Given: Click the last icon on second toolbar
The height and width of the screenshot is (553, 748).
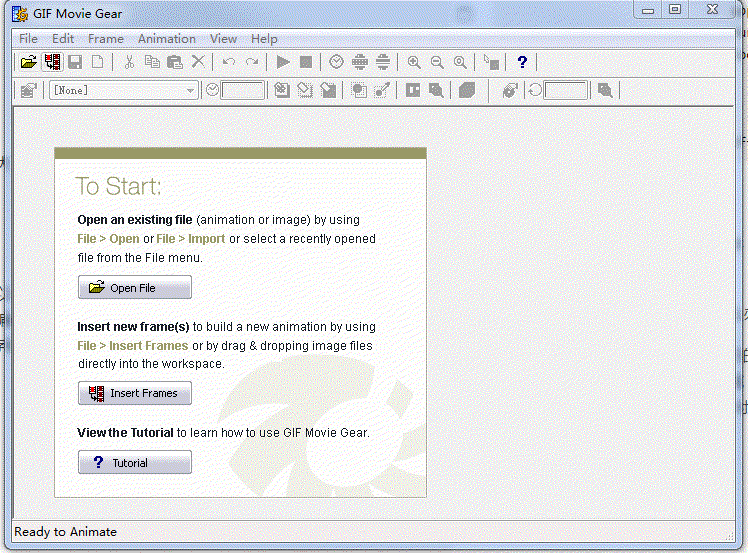Looking at the screenshot, I should 605,90.
